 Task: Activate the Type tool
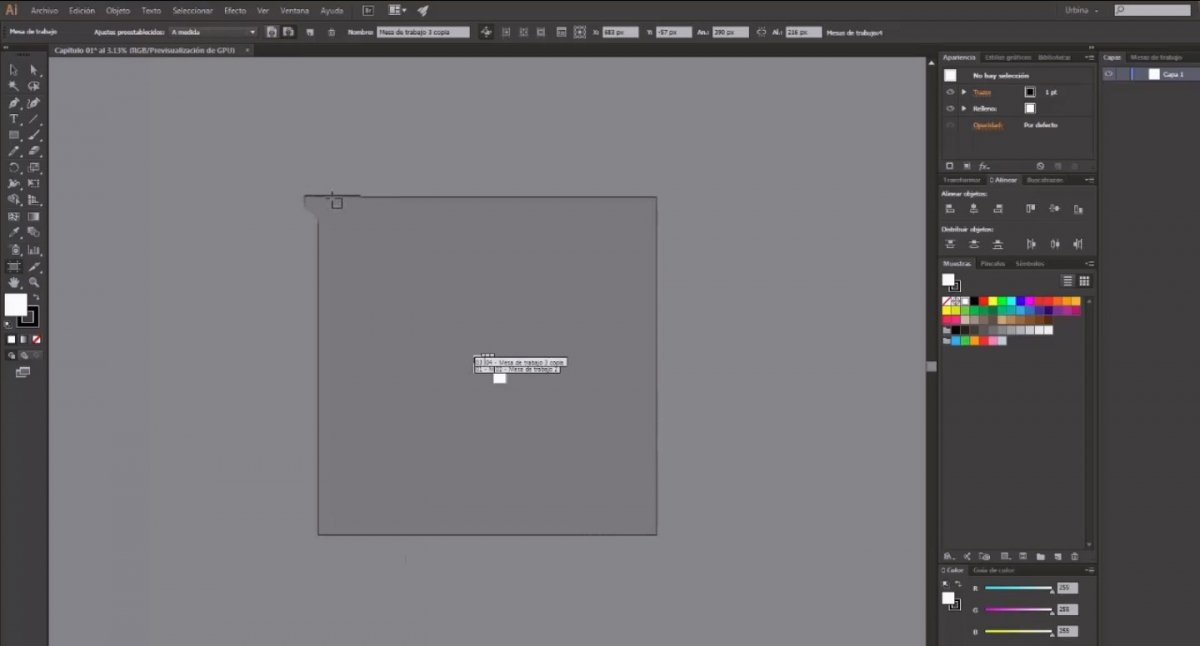(x=14, y=119)
